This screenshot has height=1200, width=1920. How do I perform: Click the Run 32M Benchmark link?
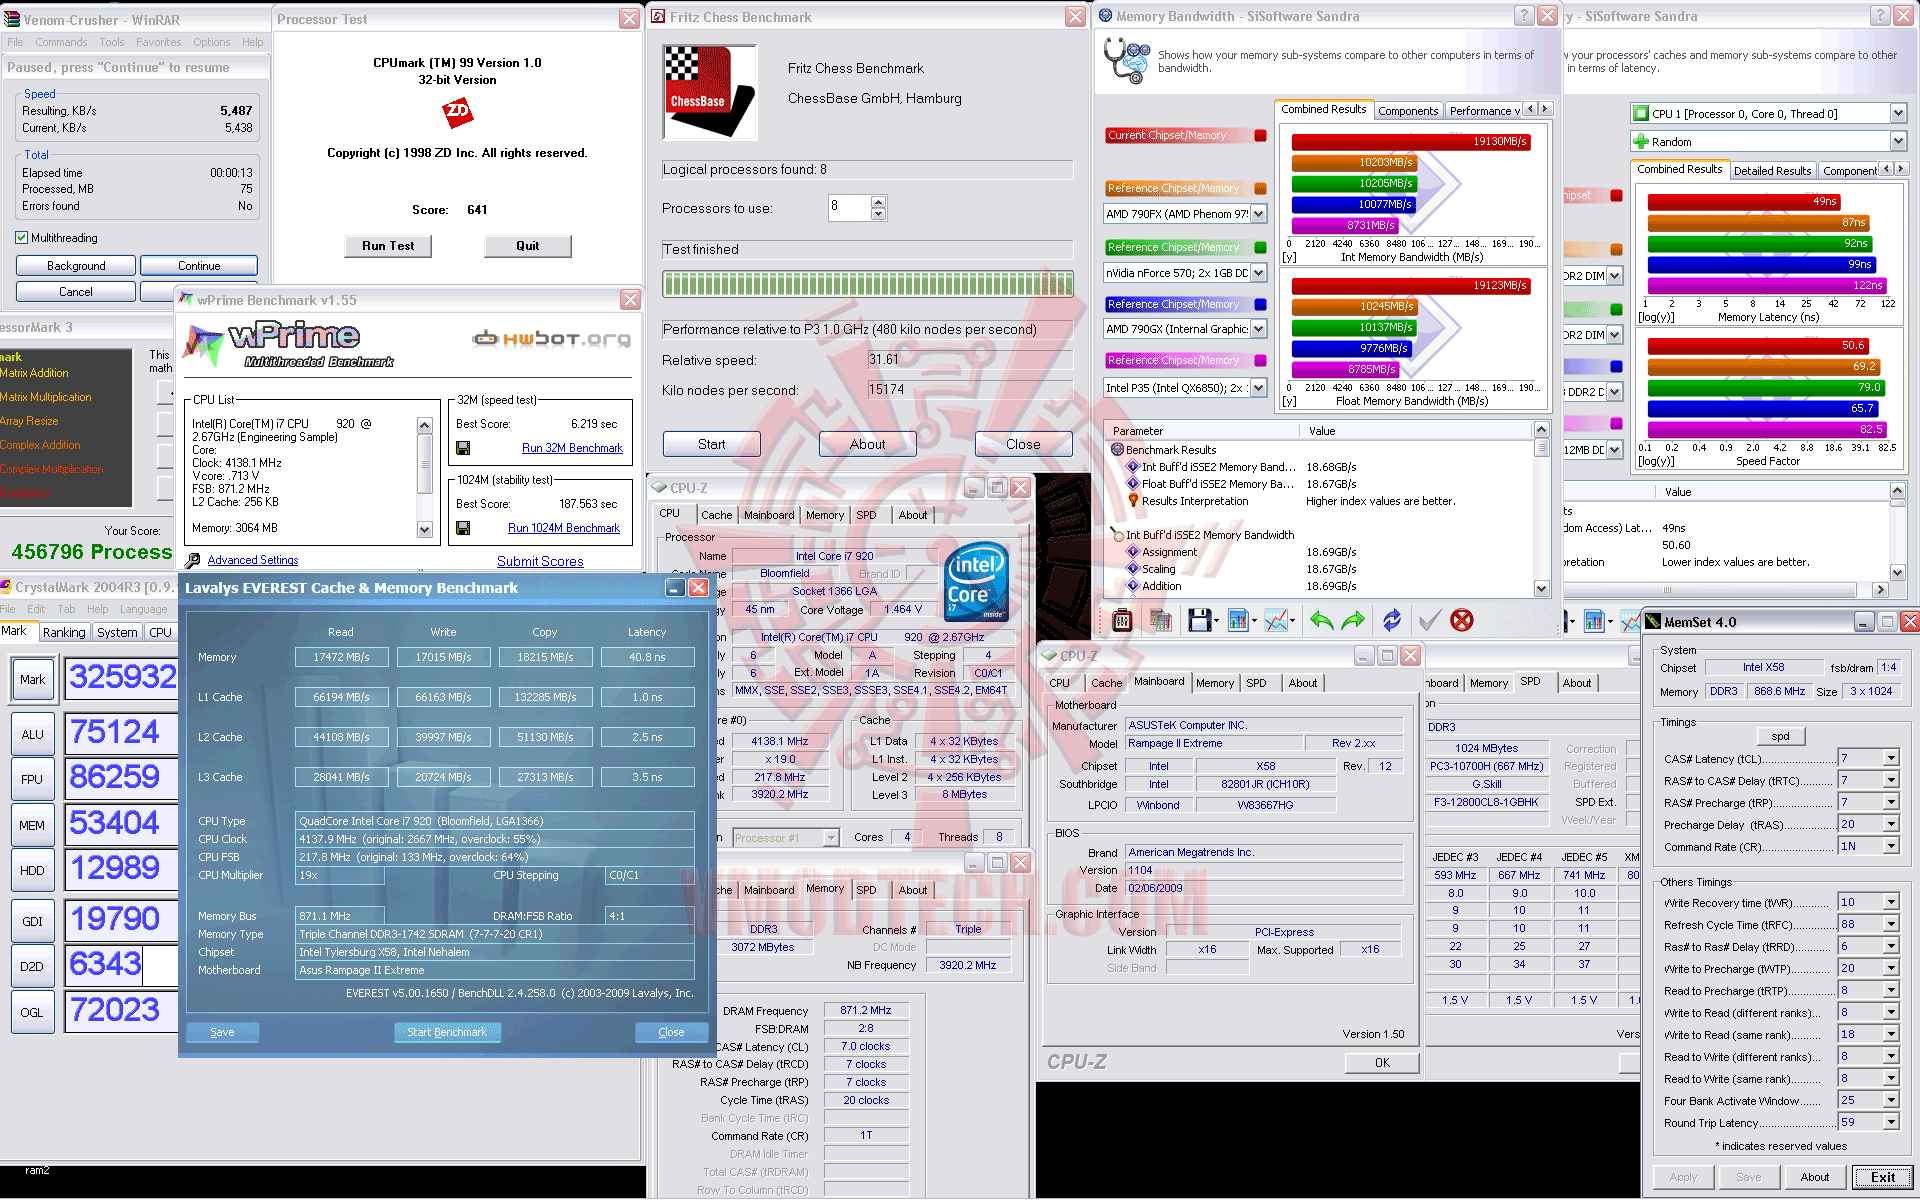pos(572,448)
